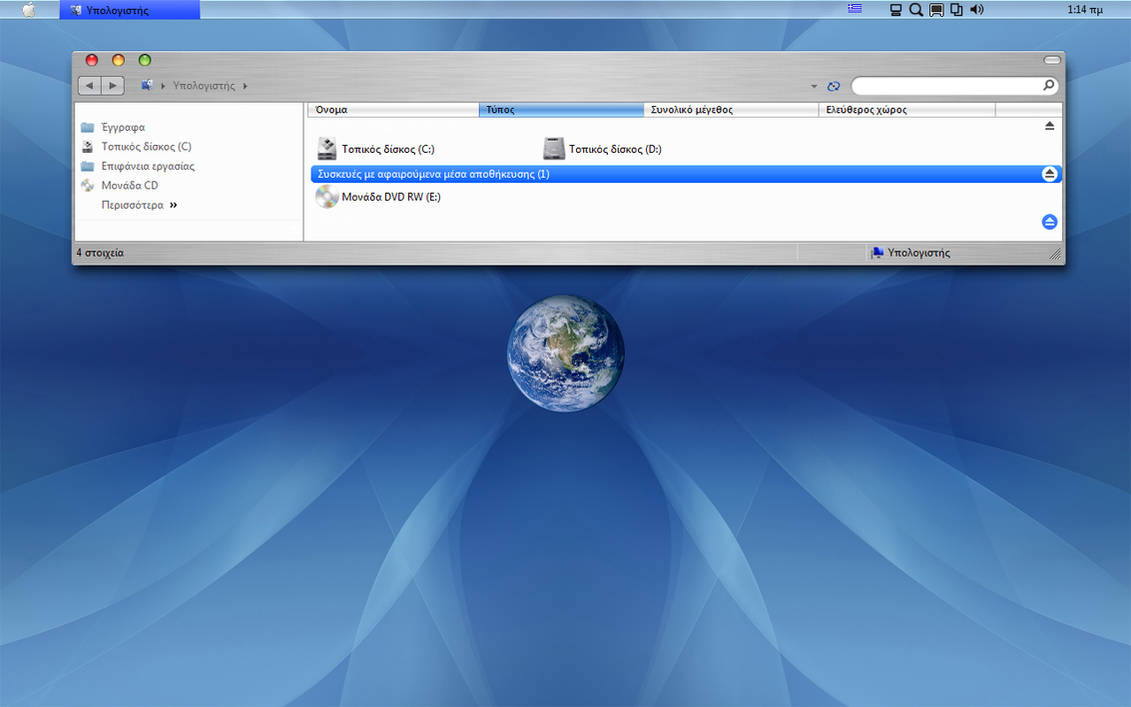The width and height of the screenshot is (1131, 707).
Task: Open the Μονάδα DVD RW (E:) disc icon
Action: click(326, 196)
